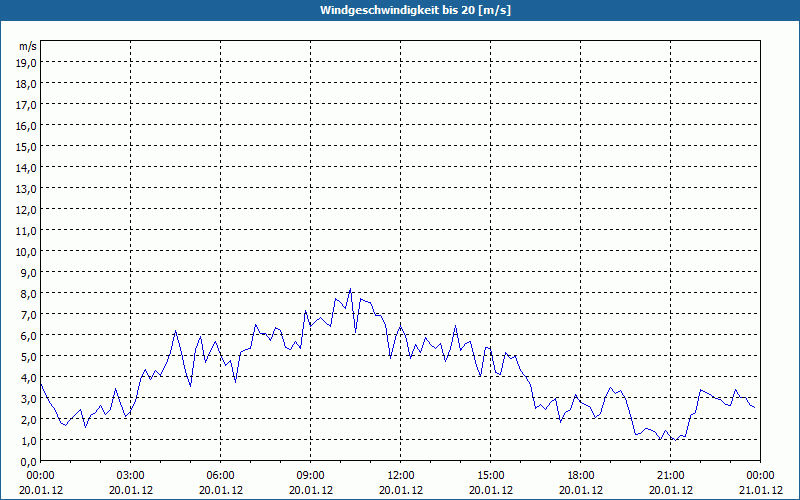Click the '2,0' axis label
800x500 pixels.
click(29, 419)
